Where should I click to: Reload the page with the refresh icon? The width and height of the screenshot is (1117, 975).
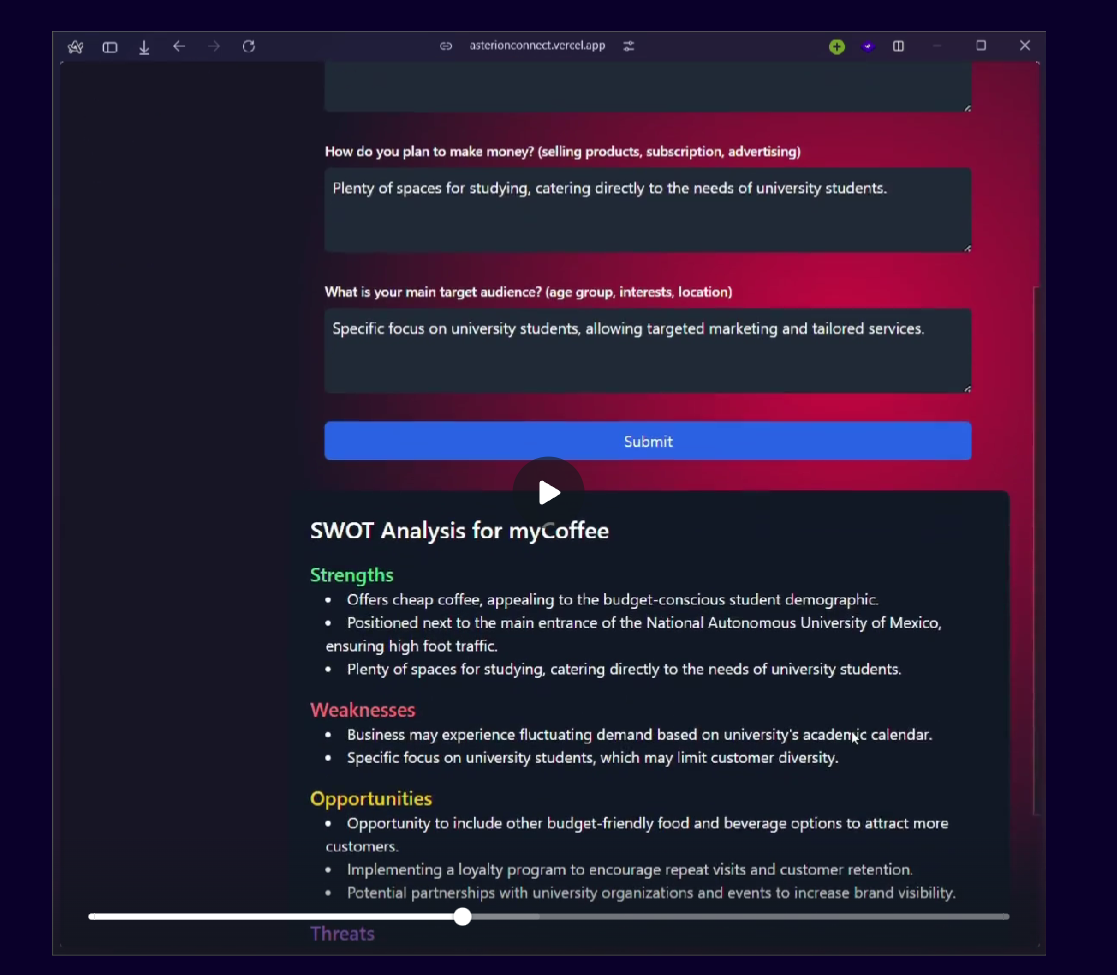249,46
